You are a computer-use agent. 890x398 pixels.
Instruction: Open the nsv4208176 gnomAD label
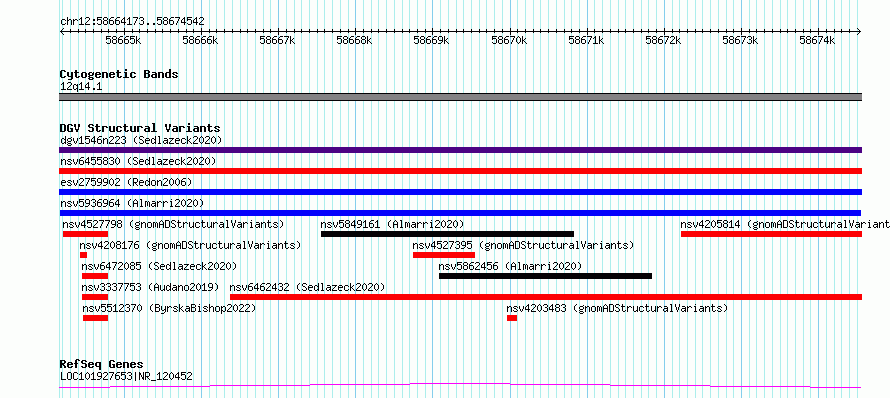point(190,245)
